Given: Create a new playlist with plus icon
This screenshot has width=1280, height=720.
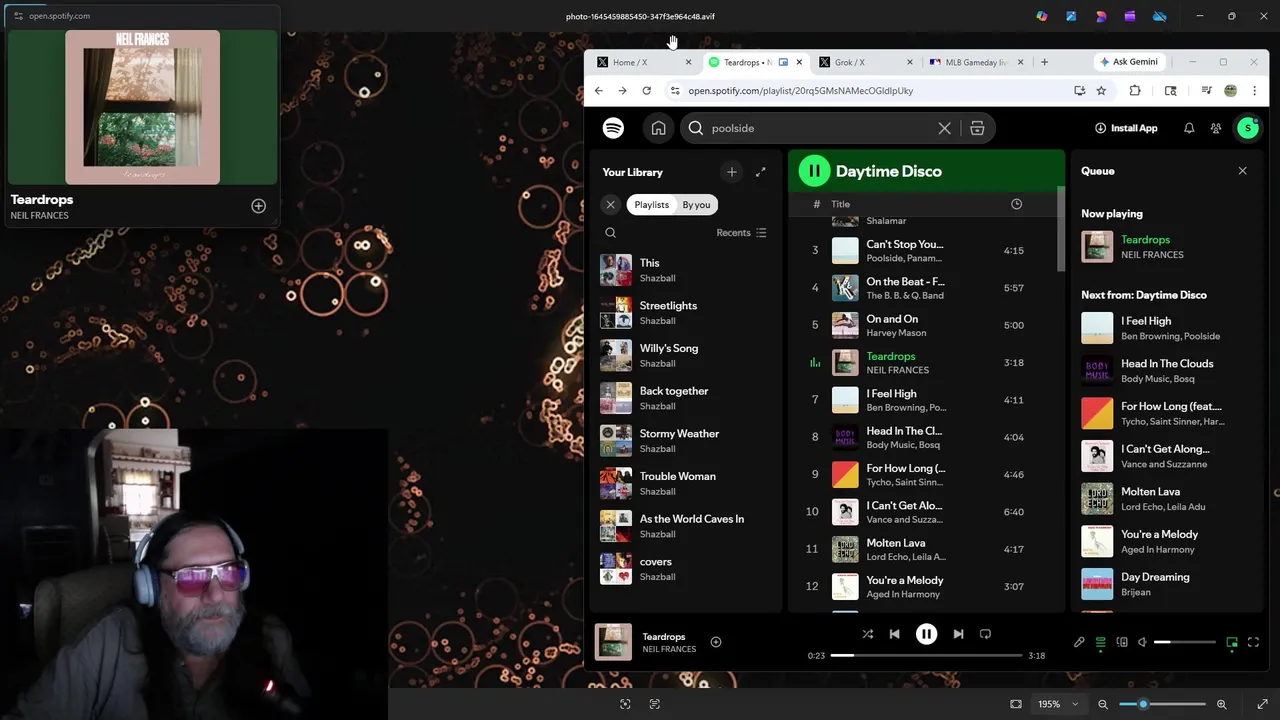Looking at the screenshot, I should point(731,172).
